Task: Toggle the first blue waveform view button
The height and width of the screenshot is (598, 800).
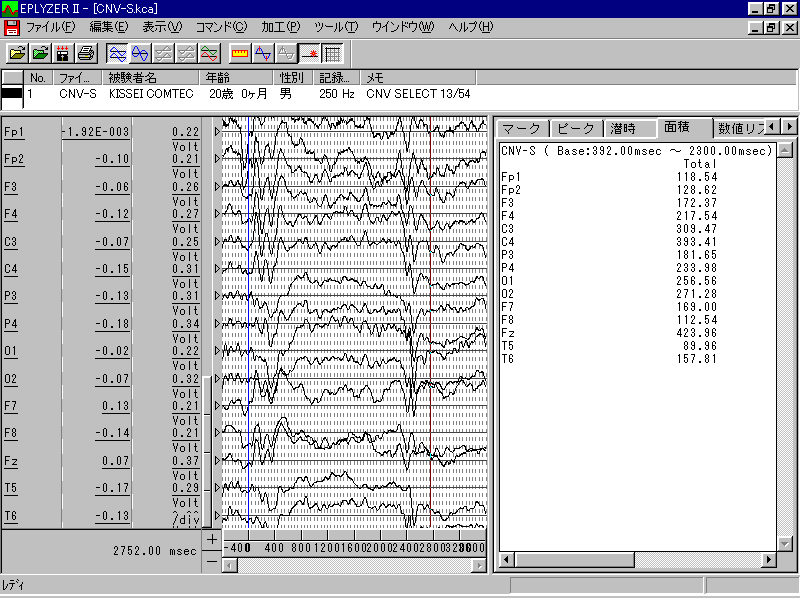Action: pyautogui.click(x=117, y=53)
